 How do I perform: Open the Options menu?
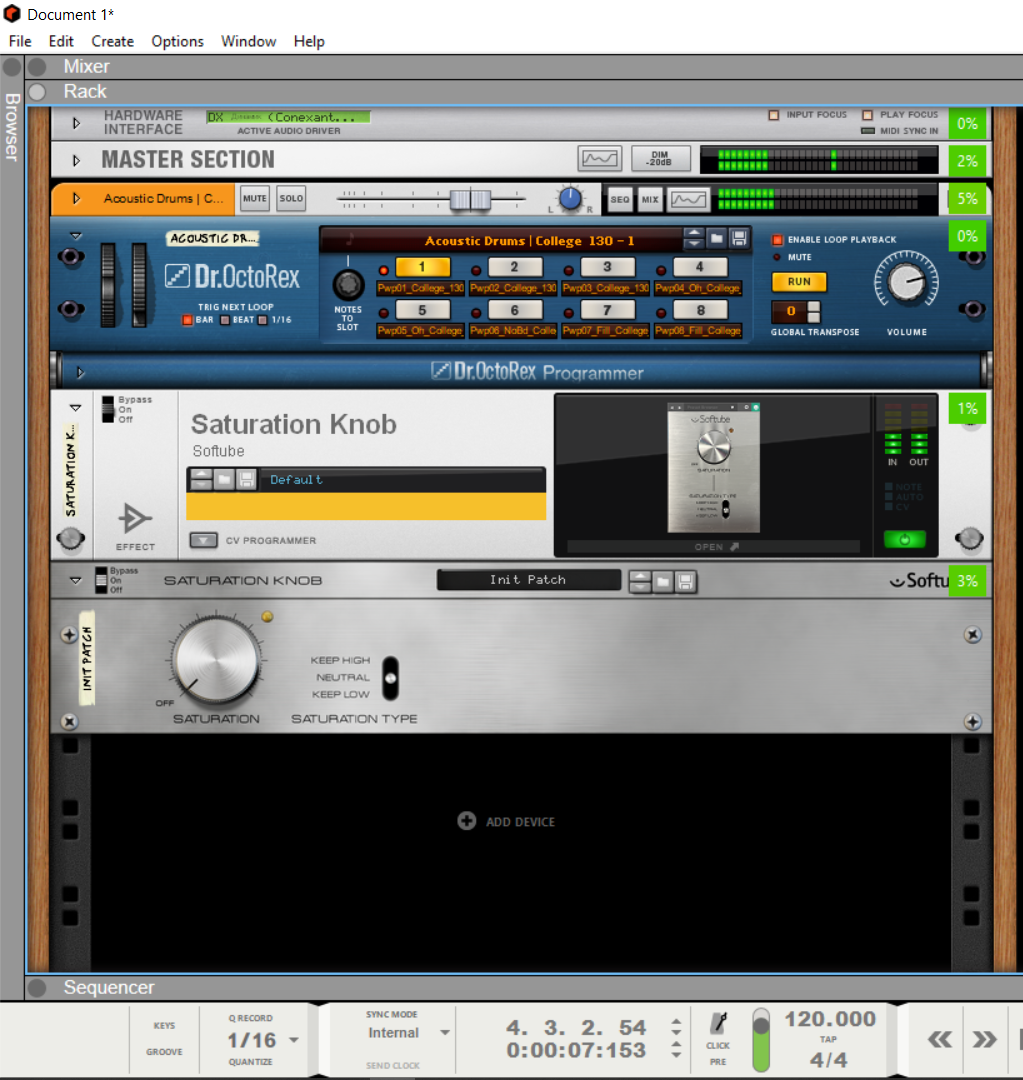[x=177, y=41]
